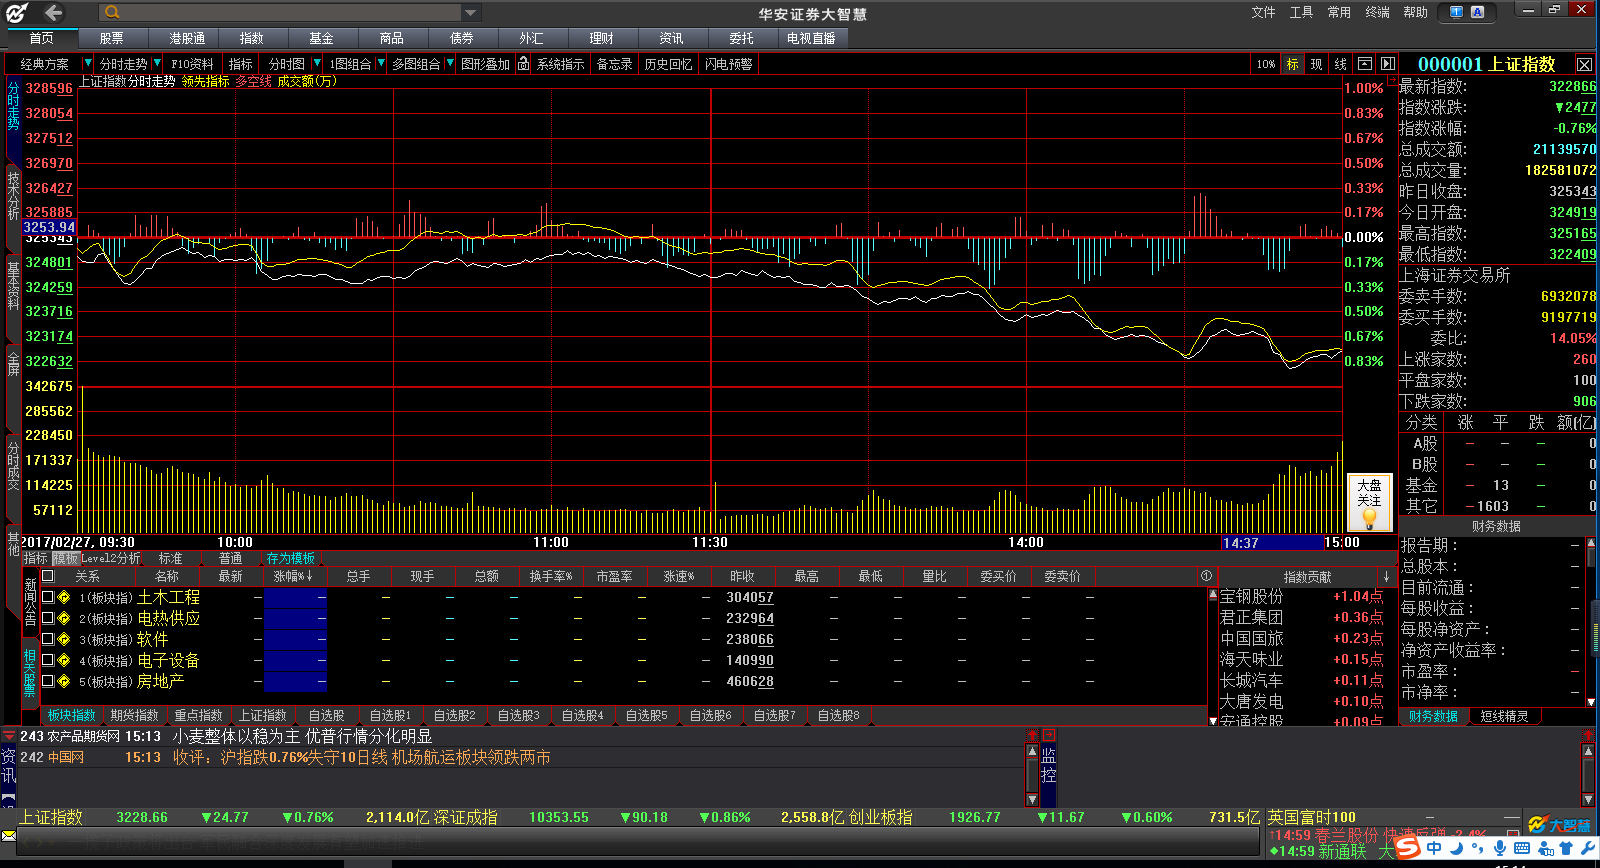Click the back arrow navigation icon
1600x868 pixels.
click(x=53, y=13)
